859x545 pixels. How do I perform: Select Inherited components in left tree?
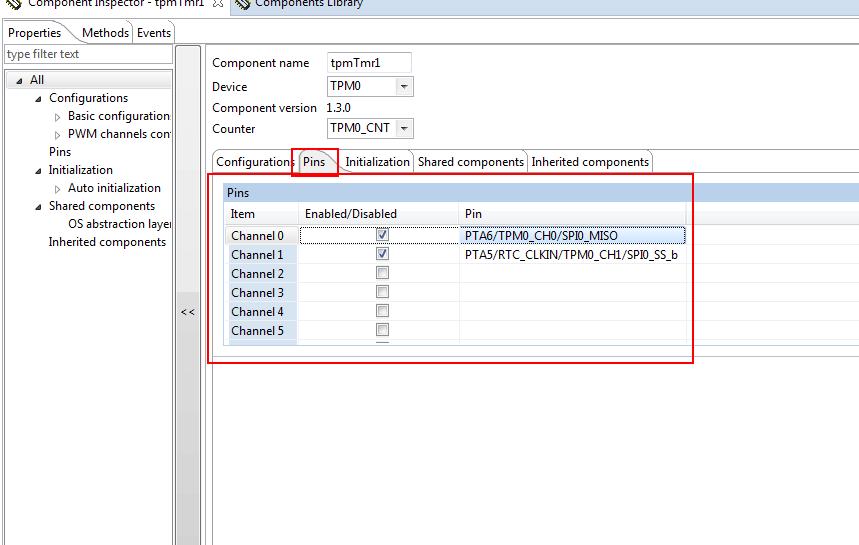[107, 242]
